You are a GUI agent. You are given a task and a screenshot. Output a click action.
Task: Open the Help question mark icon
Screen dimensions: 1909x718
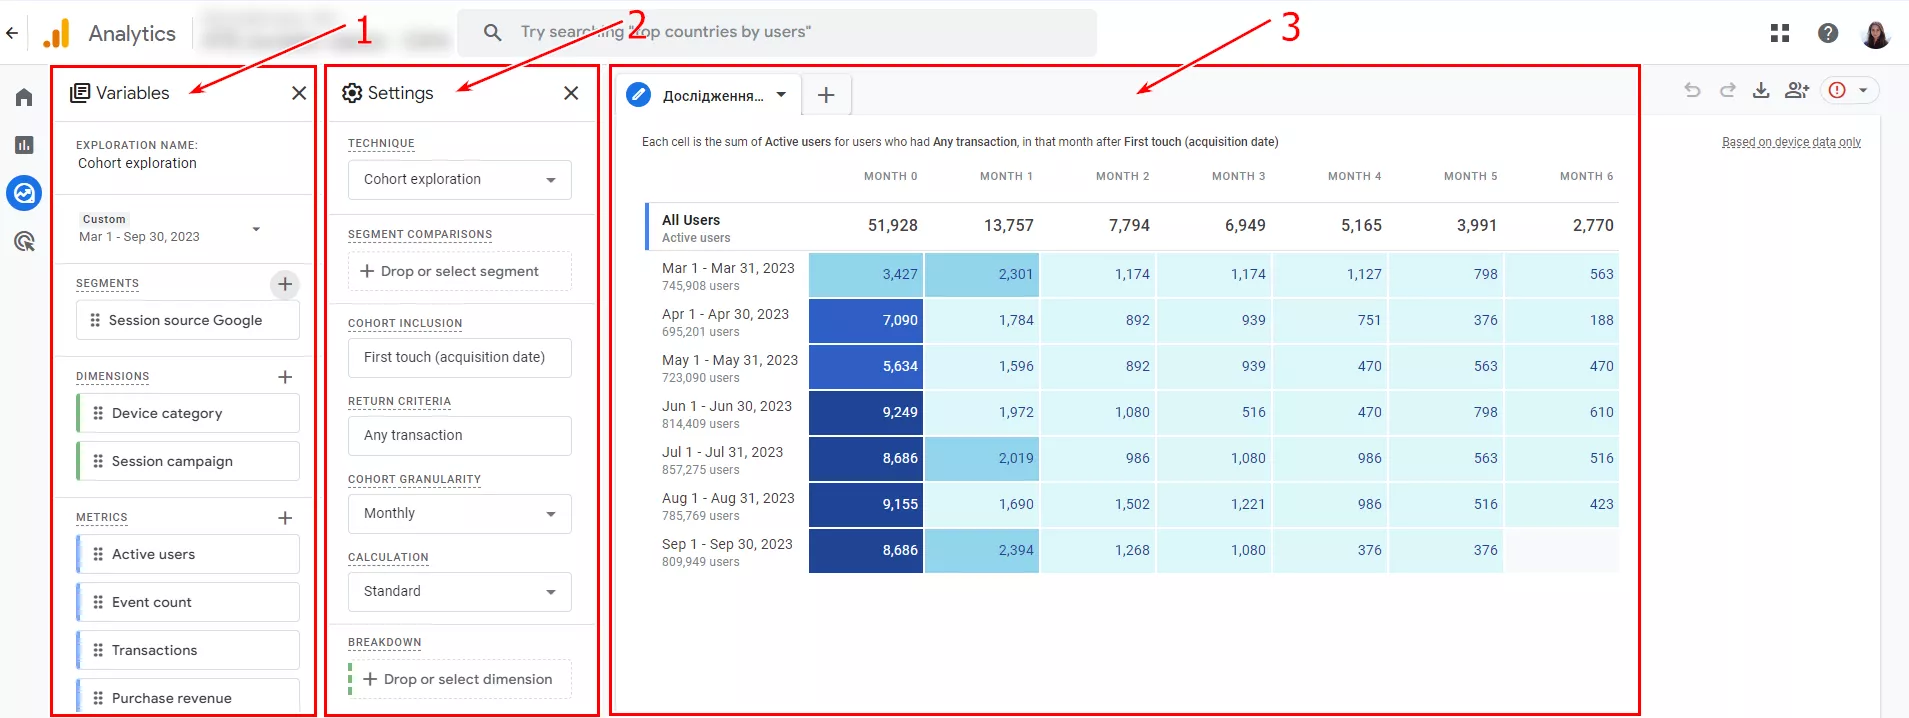pyautogui.click(x=1828, y=33)
